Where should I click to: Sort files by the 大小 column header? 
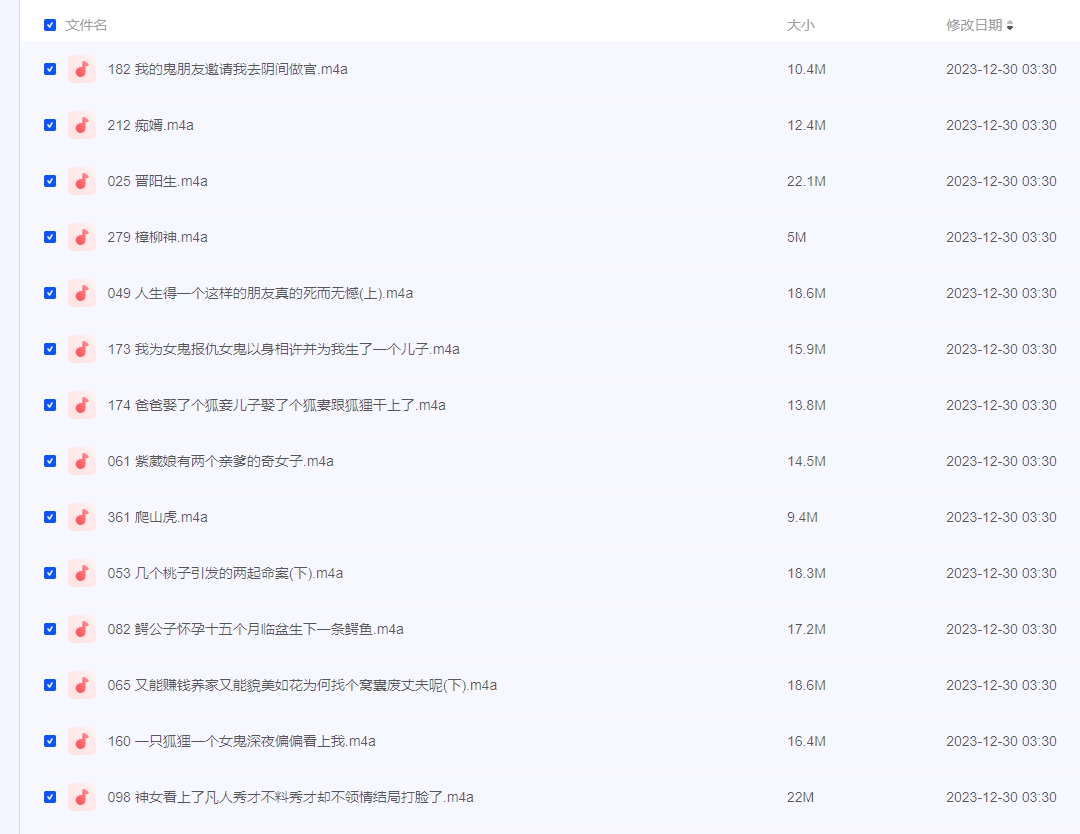[800, 25]
